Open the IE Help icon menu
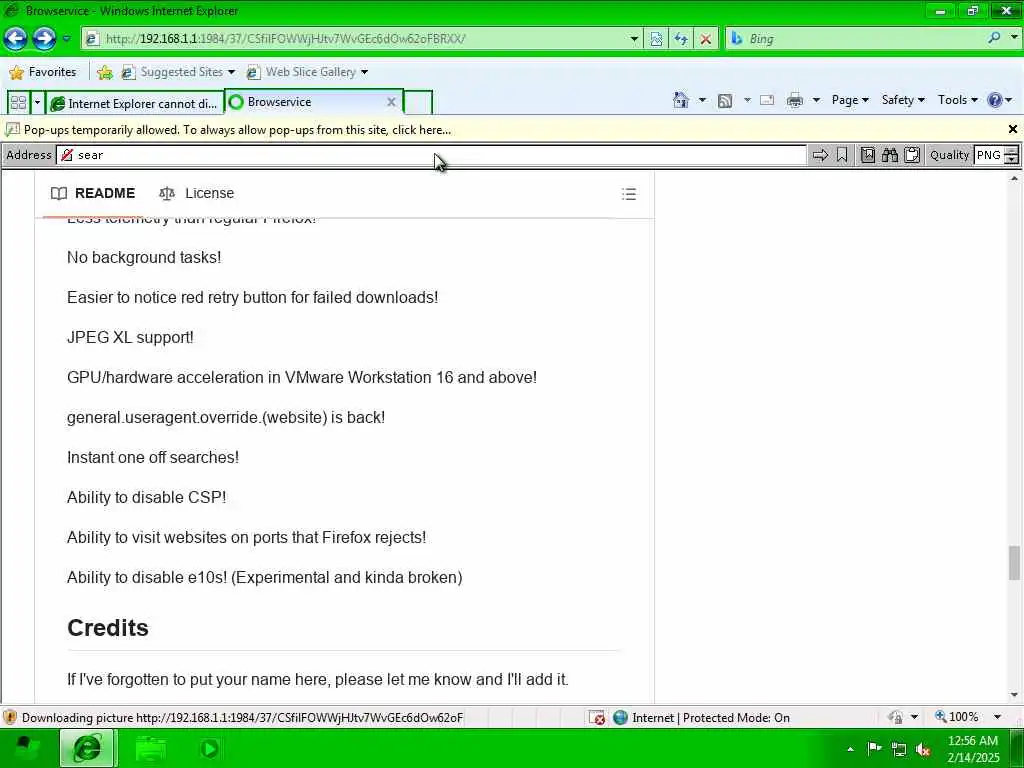The image size is (1024, 768). [999, 100]
